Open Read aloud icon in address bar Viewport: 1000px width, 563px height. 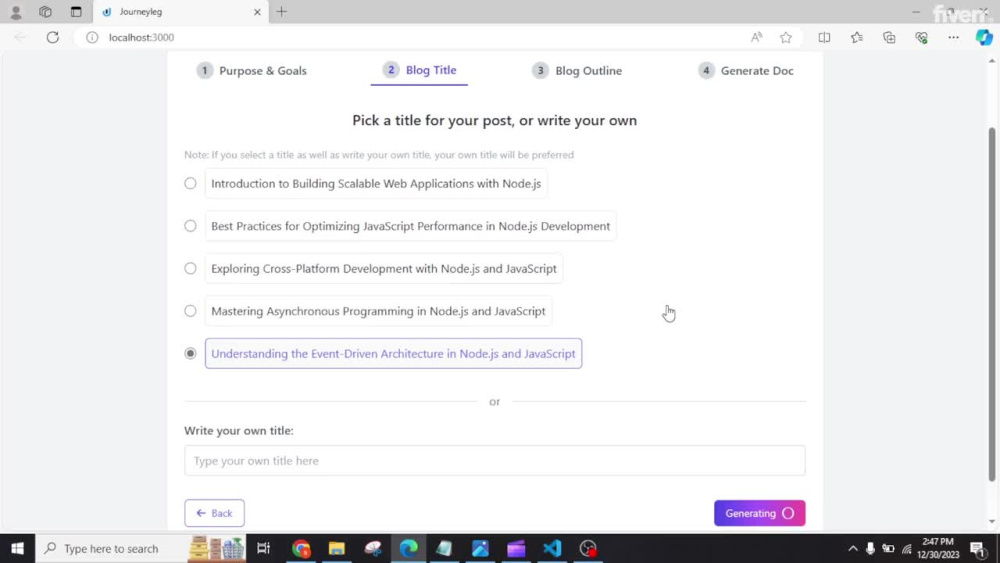coord(756,38)
